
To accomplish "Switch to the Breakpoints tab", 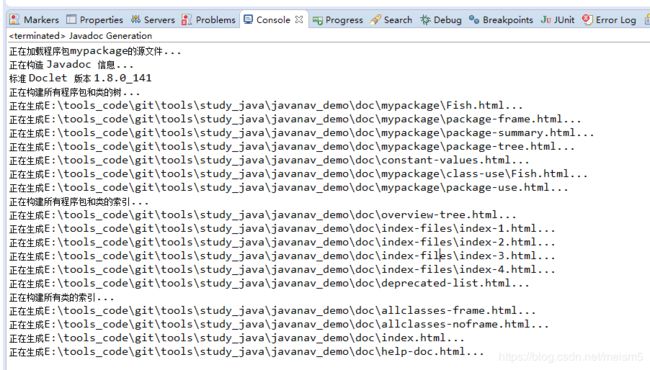I will pos(501,20).
